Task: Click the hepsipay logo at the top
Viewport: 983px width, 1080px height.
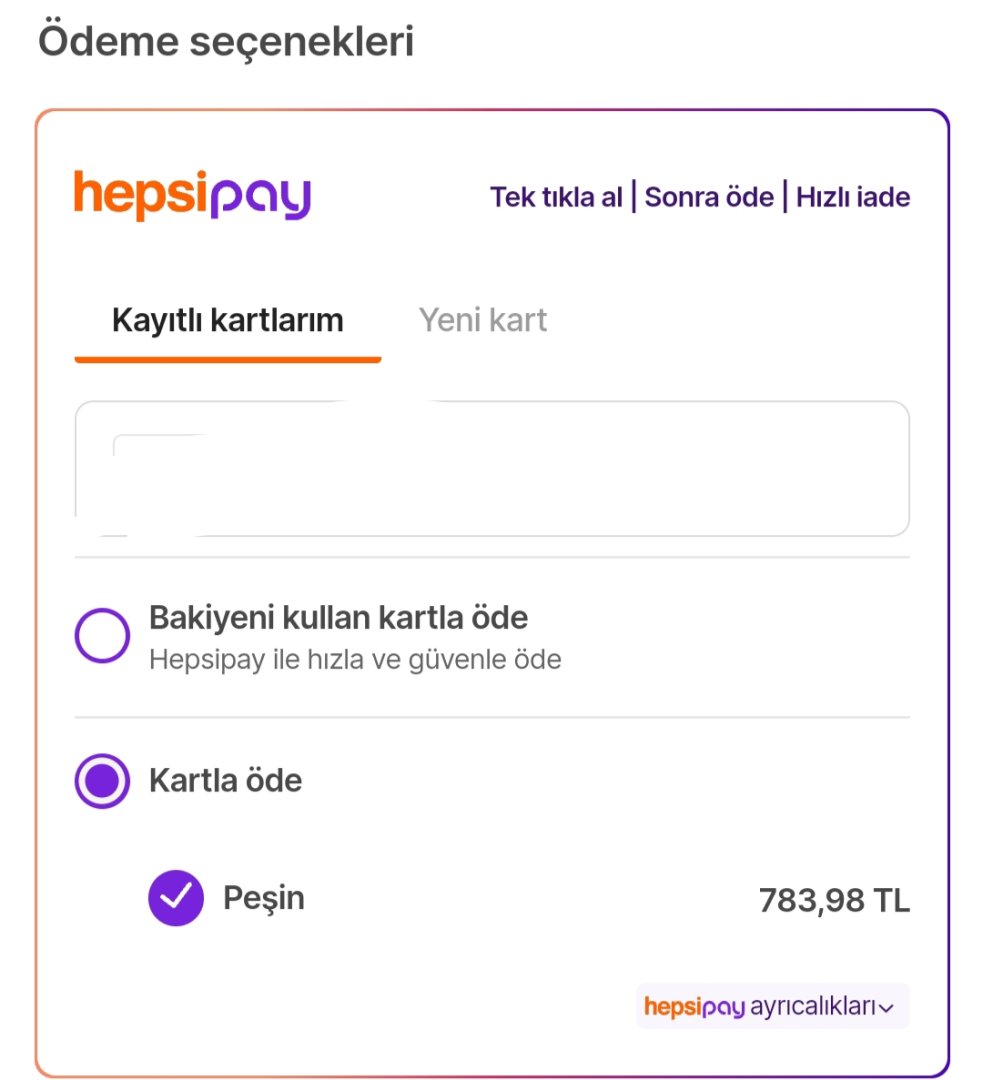Action: [x=192, y=195]
